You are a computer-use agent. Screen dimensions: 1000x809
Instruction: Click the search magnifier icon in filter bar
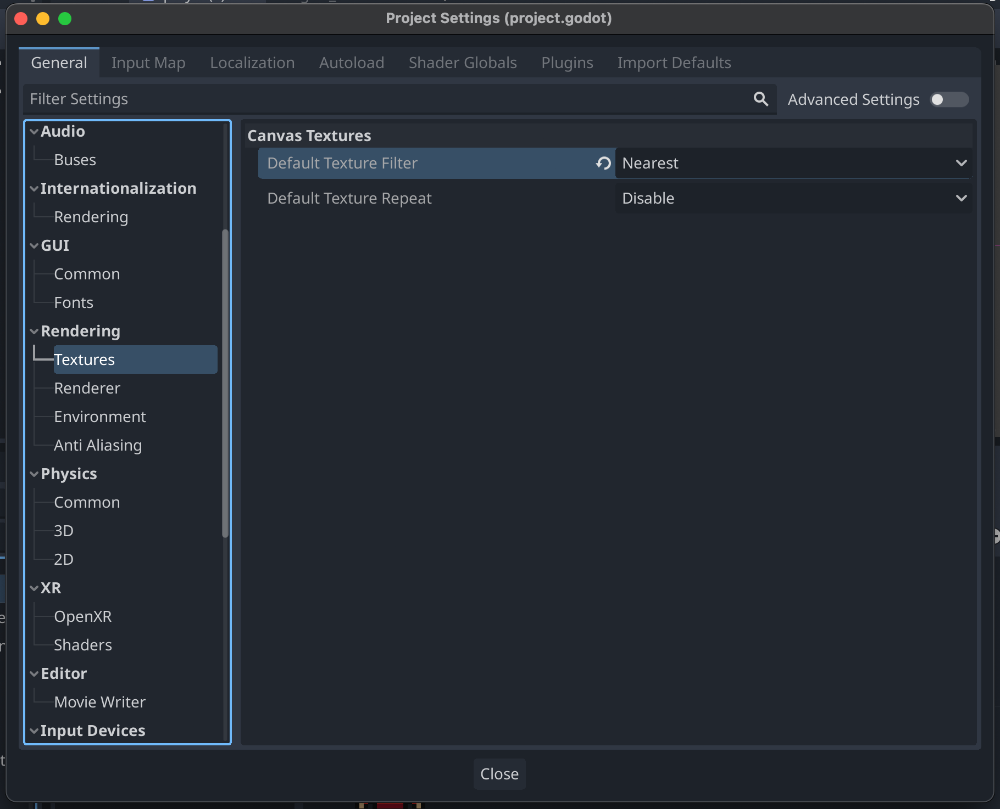pos(761,99)
